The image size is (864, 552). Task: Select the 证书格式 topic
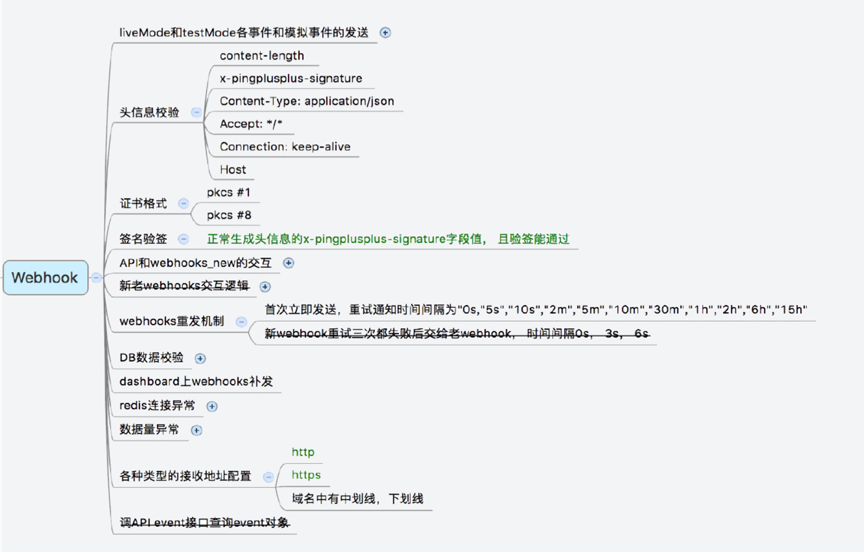(143, 203)
